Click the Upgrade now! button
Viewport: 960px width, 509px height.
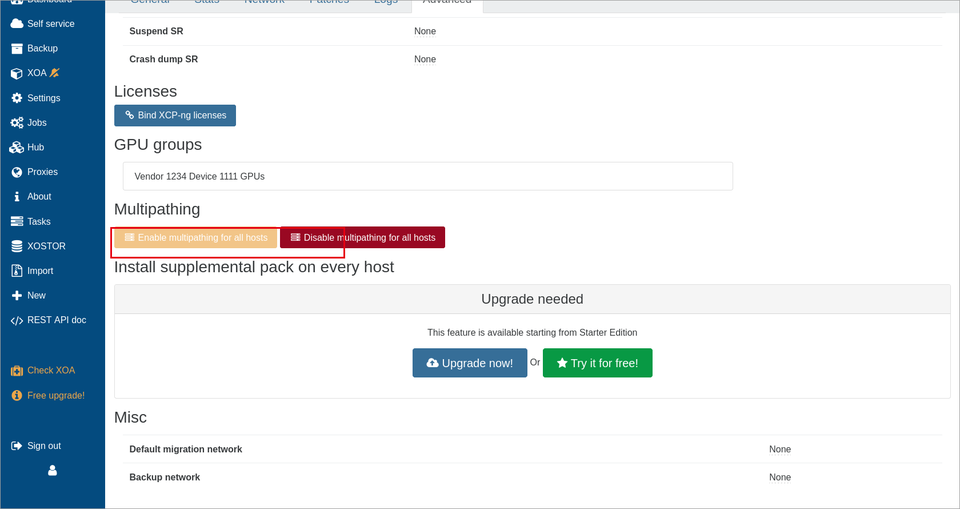(x=470, y=363)
